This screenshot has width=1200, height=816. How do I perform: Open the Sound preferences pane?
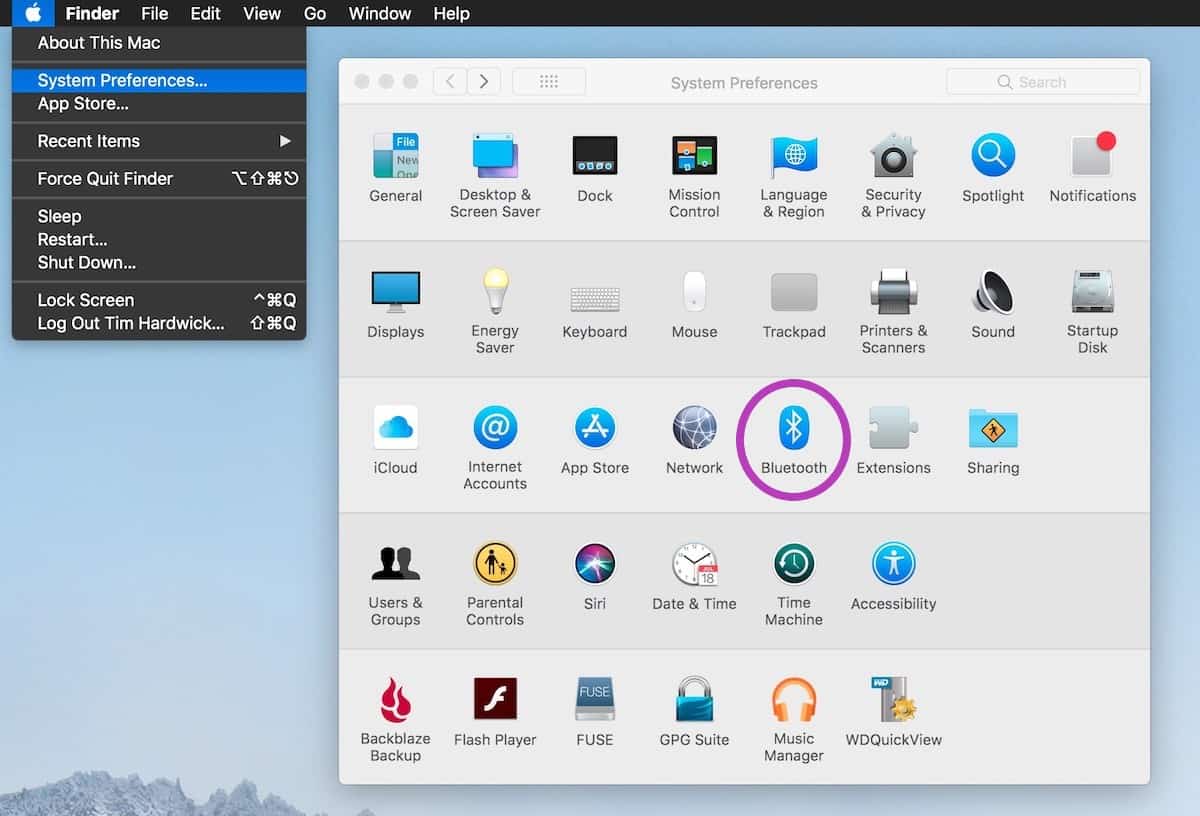pos(993,304)
